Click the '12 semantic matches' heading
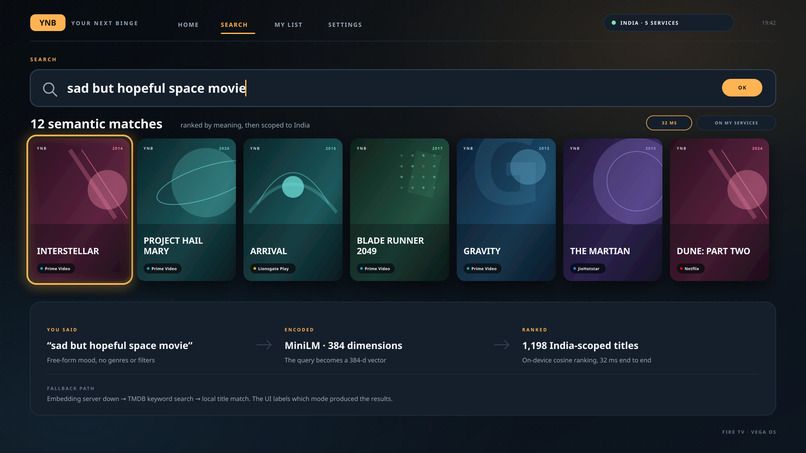Screen dimensions: 806x453 click(x=96, y=124)
